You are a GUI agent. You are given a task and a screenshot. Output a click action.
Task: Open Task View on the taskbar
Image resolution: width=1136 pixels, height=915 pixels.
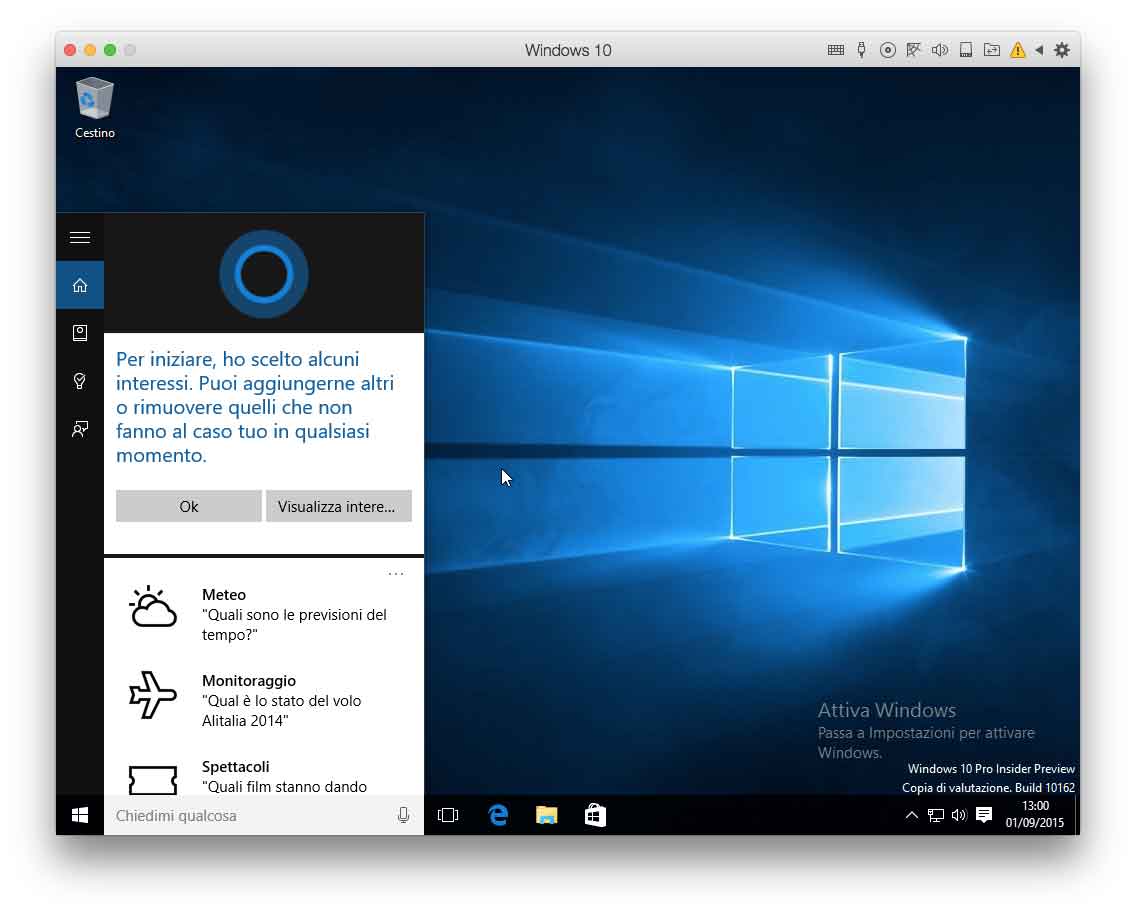pos(448,816)
